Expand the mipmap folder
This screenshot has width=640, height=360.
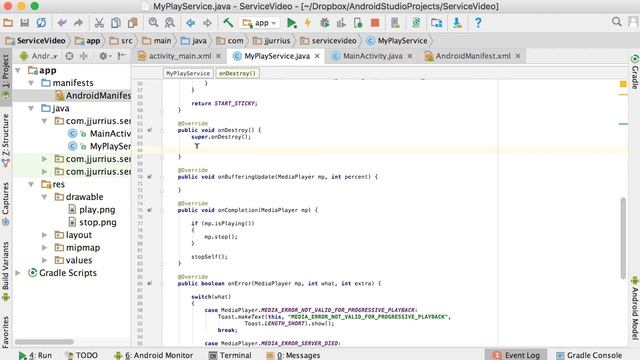pos(44,248)
